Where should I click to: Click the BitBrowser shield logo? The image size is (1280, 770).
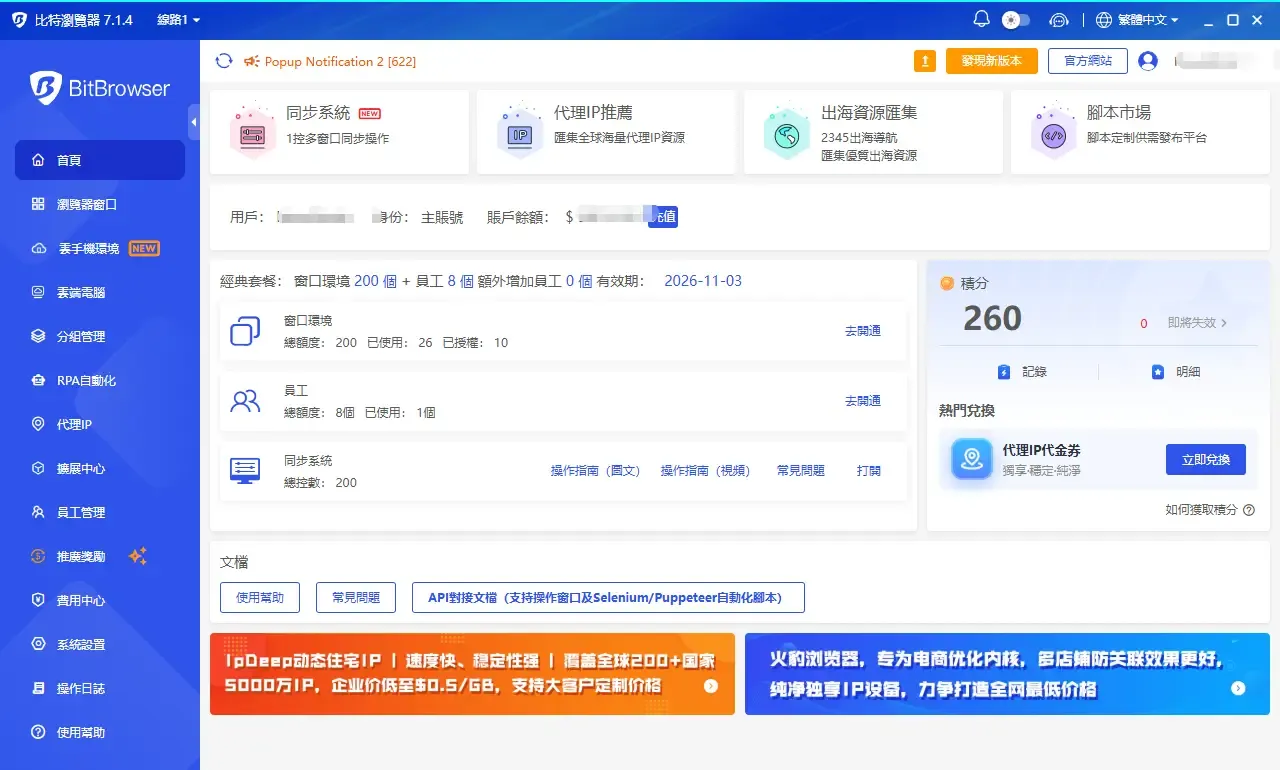coord(46,88)
